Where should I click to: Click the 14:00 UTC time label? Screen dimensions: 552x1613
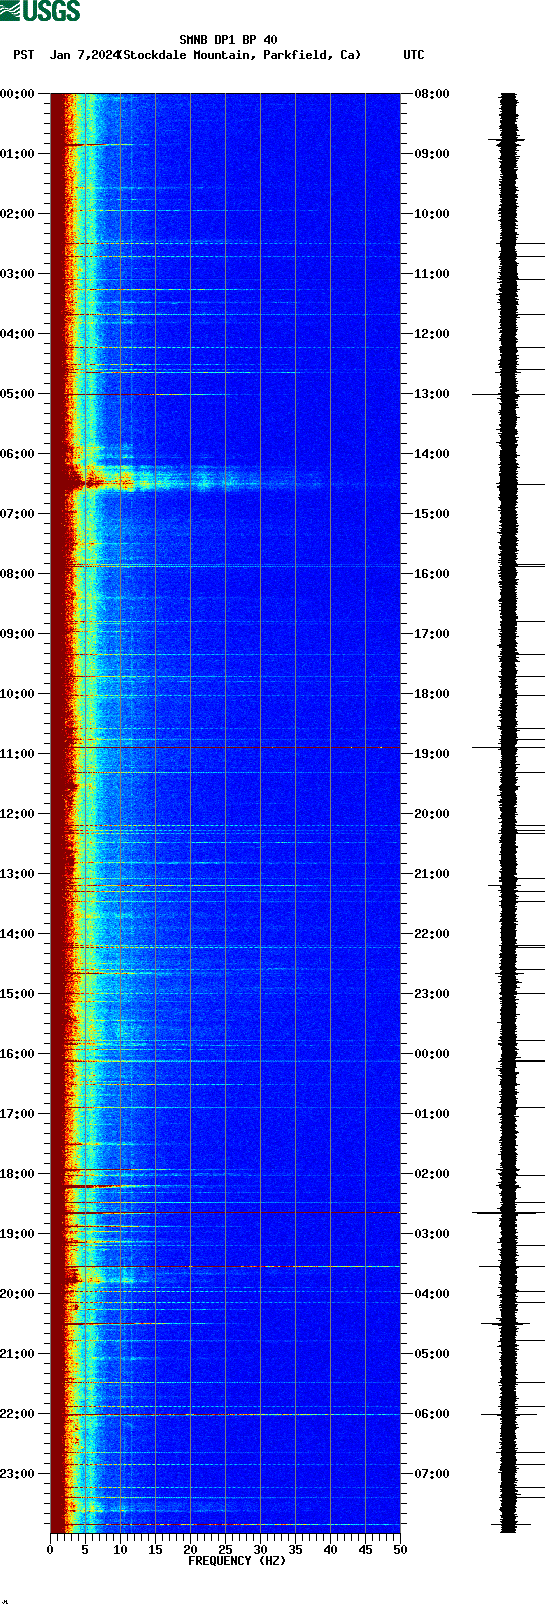(432, 454)
